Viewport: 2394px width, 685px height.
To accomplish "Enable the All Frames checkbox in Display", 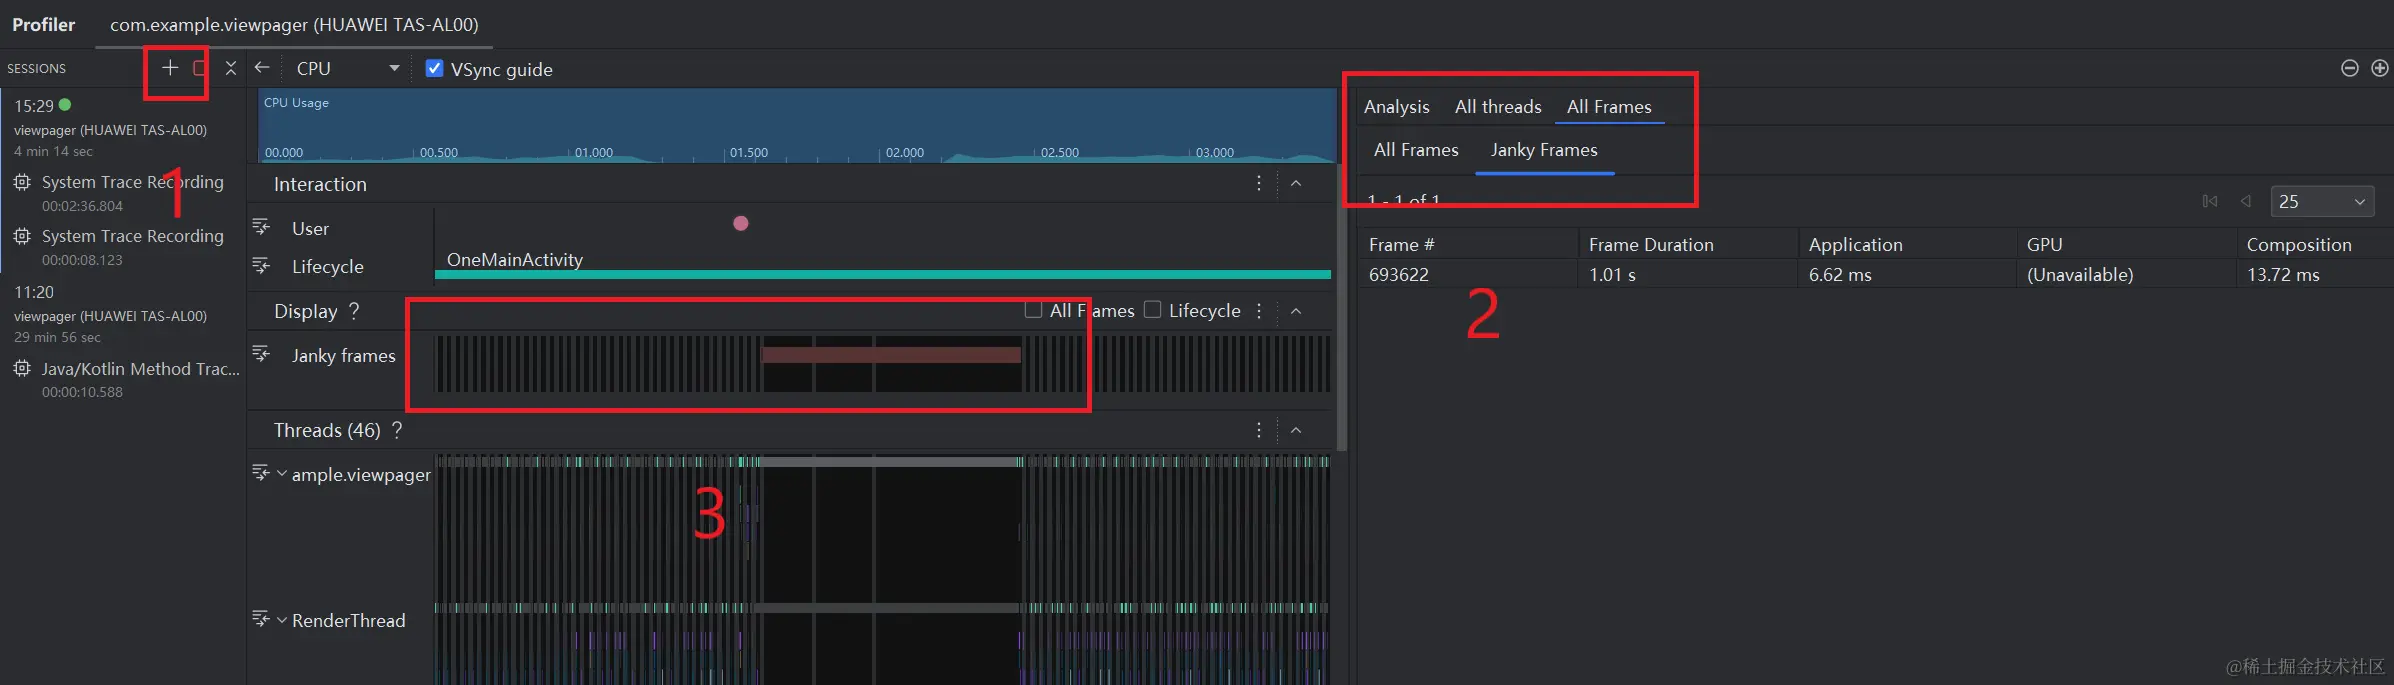I will [x=1033, y=310].
